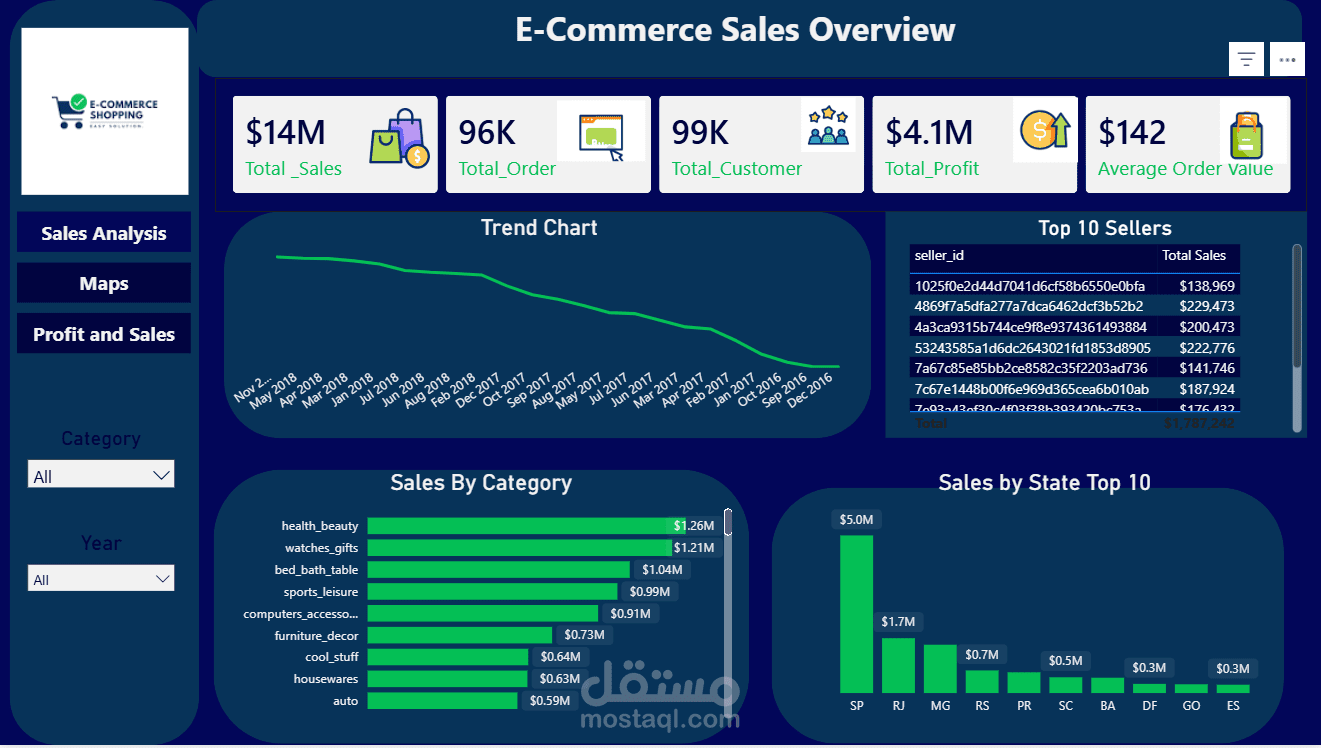Click the filter icon at top right

pos(1246,59)
